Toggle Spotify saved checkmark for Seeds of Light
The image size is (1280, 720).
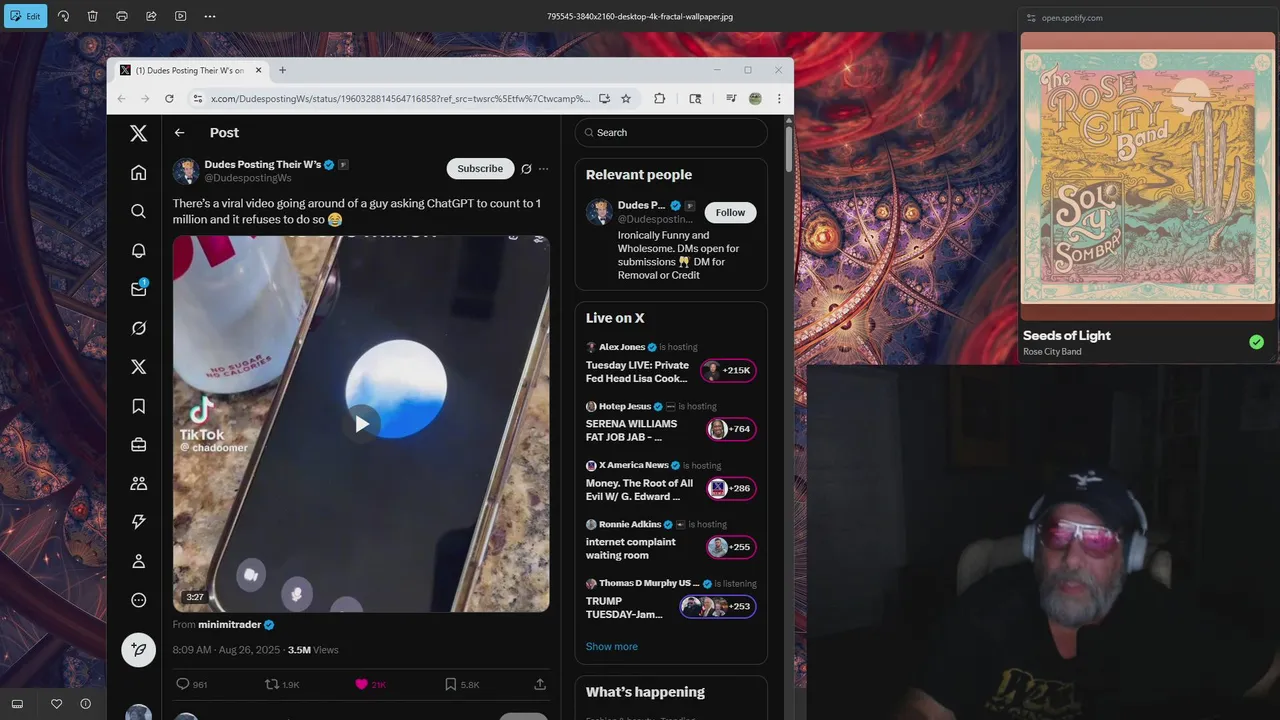(1256, 342)
